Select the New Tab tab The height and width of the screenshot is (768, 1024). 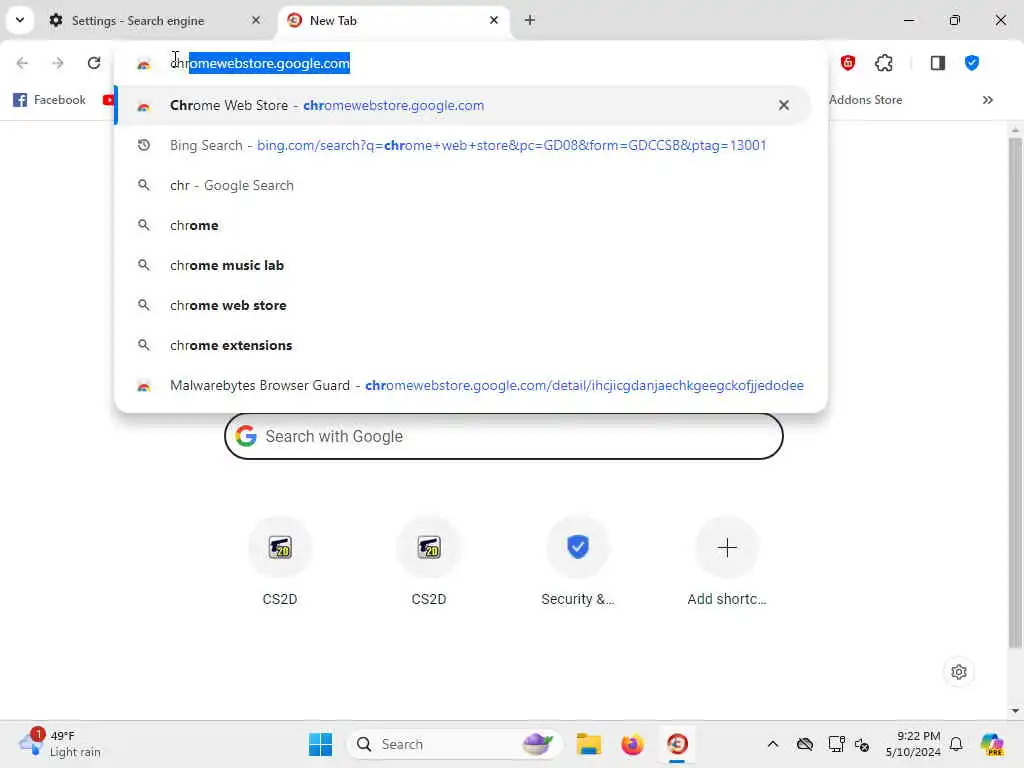point(394,21)
